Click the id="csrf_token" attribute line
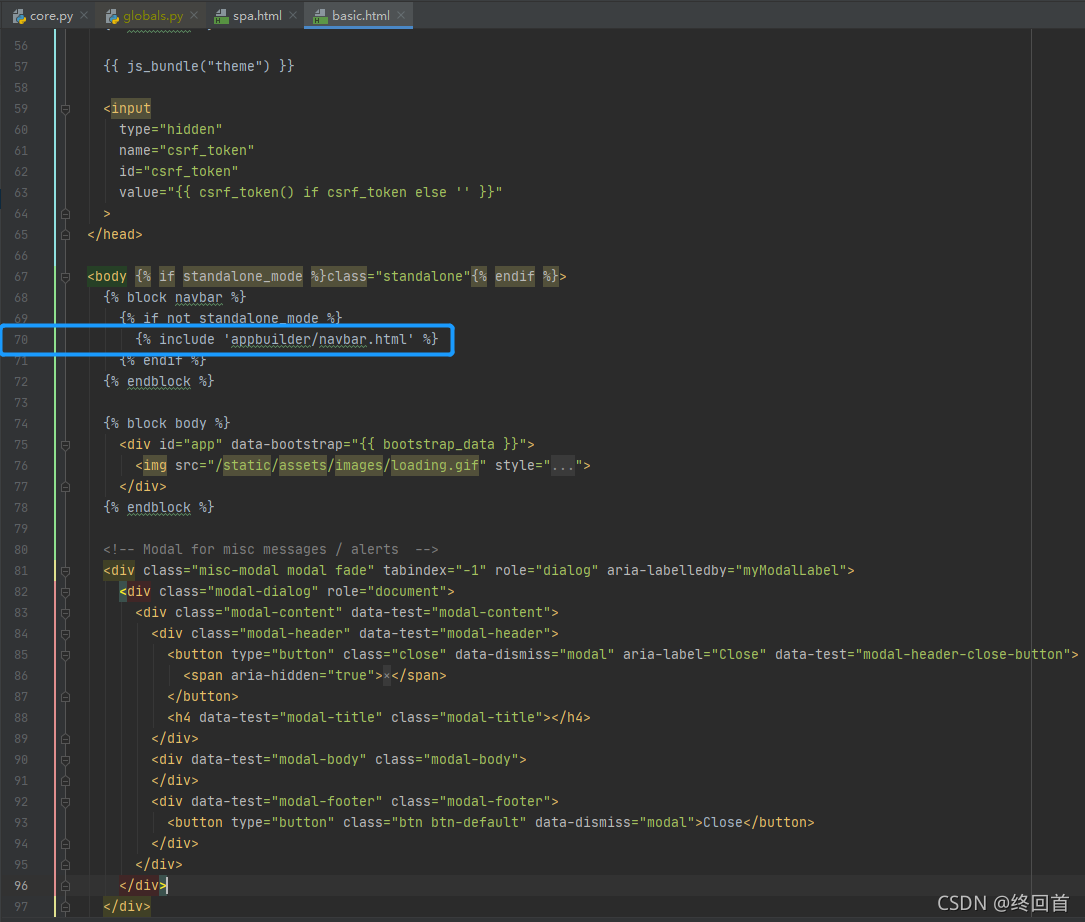 tap(179, 171)
